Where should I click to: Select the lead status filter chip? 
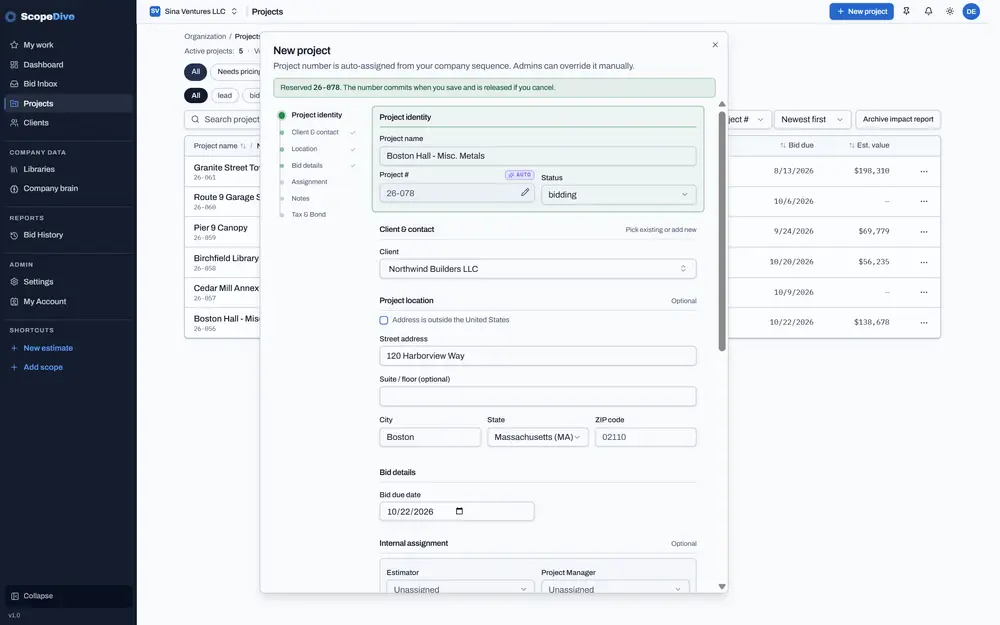[x=224, y=96]
